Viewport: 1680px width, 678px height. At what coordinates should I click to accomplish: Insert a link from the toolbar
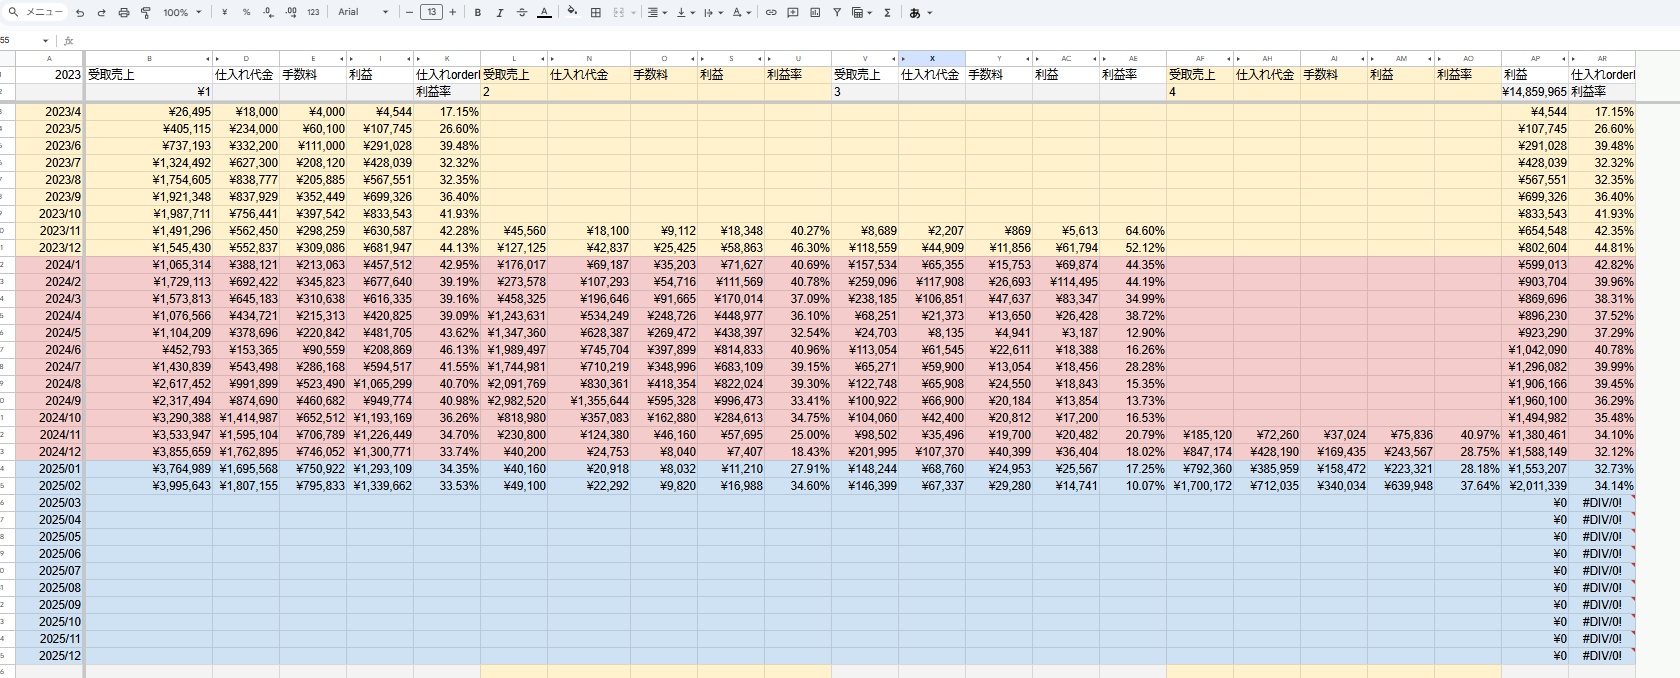pyautogui.click(x=771, y=12)
